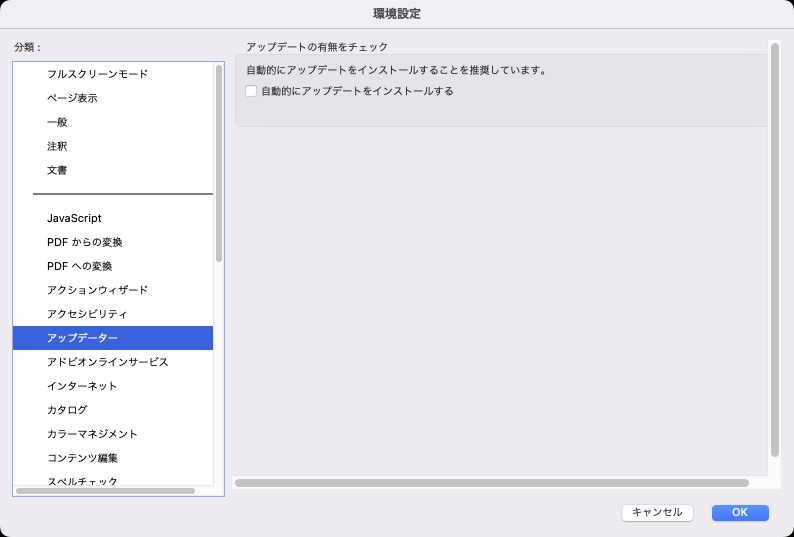Click category list vertical scrollbar

point(219,163)
